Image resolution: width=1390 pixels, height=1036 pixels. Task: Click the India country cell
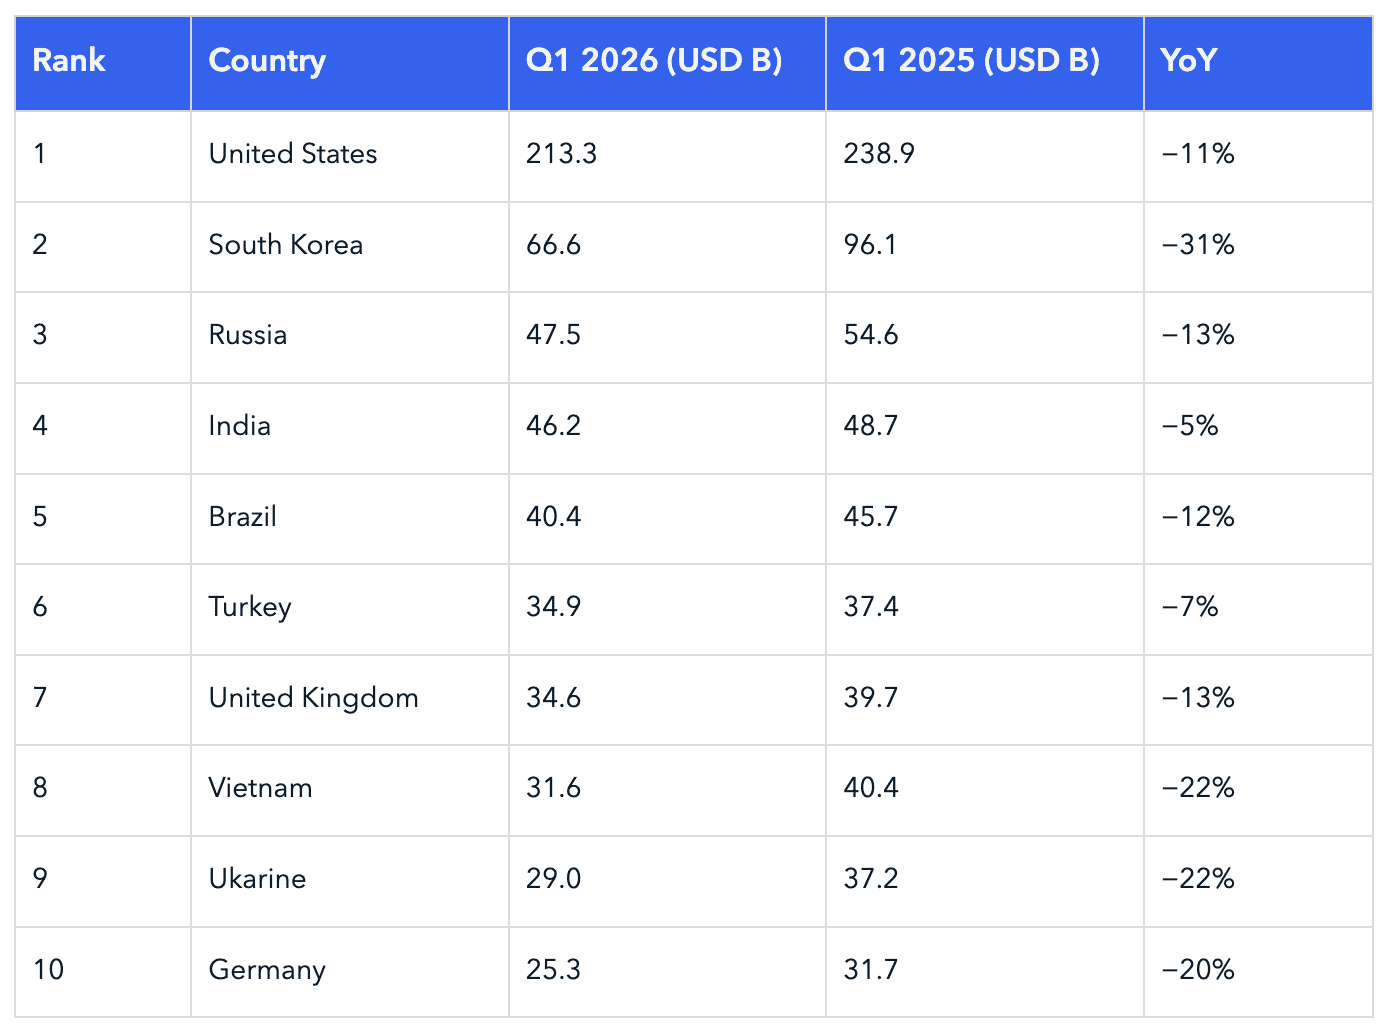coord(350,428)
